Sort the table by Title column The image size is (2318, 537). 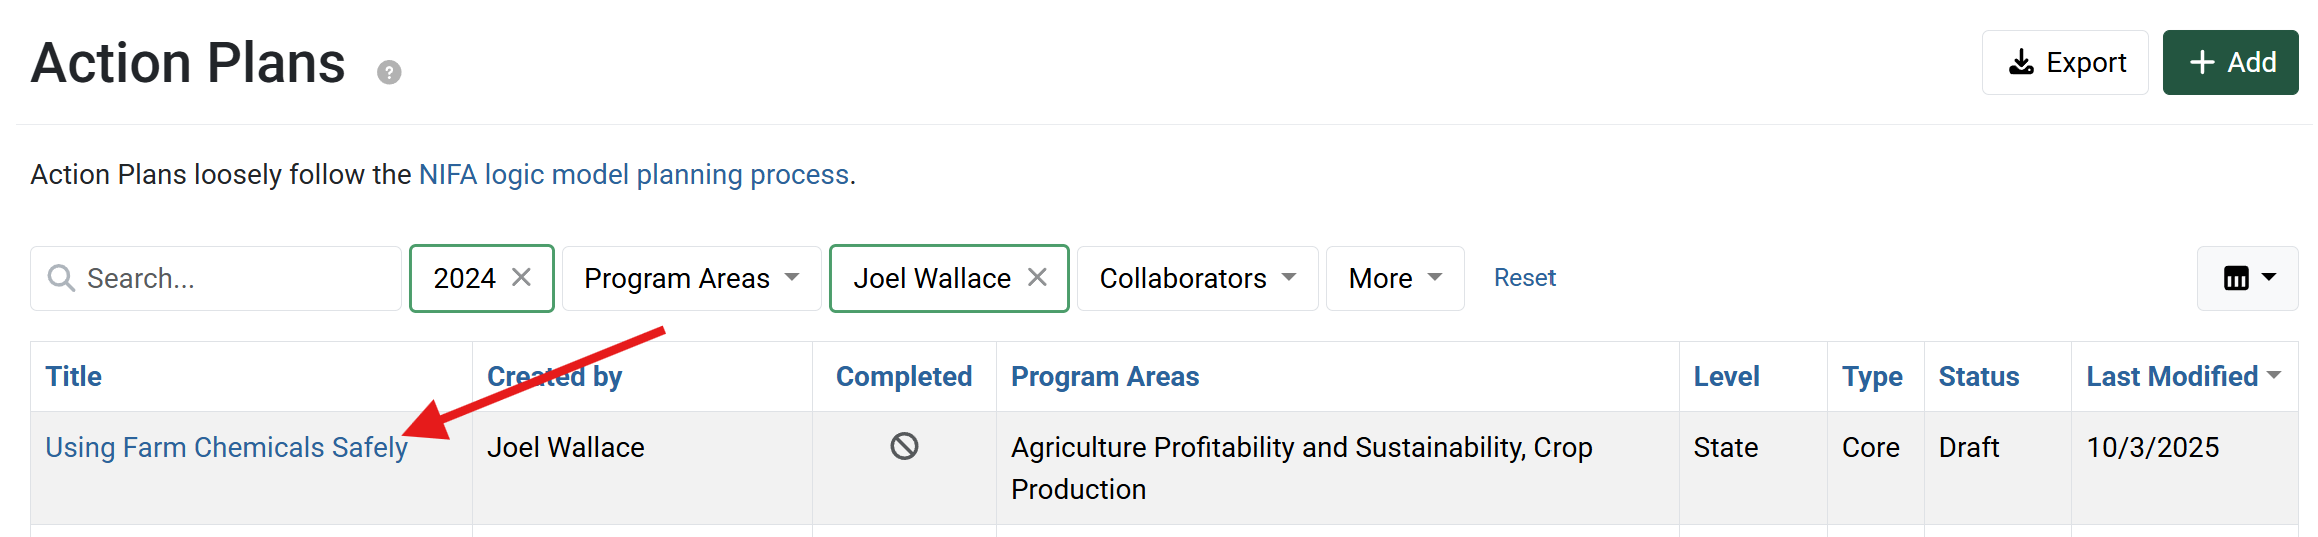click(x=74, y=377)
